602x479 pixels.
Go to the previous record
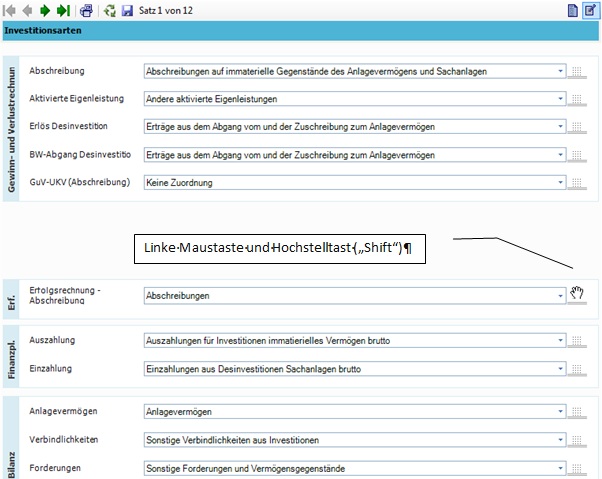click(x=28, y=10)
